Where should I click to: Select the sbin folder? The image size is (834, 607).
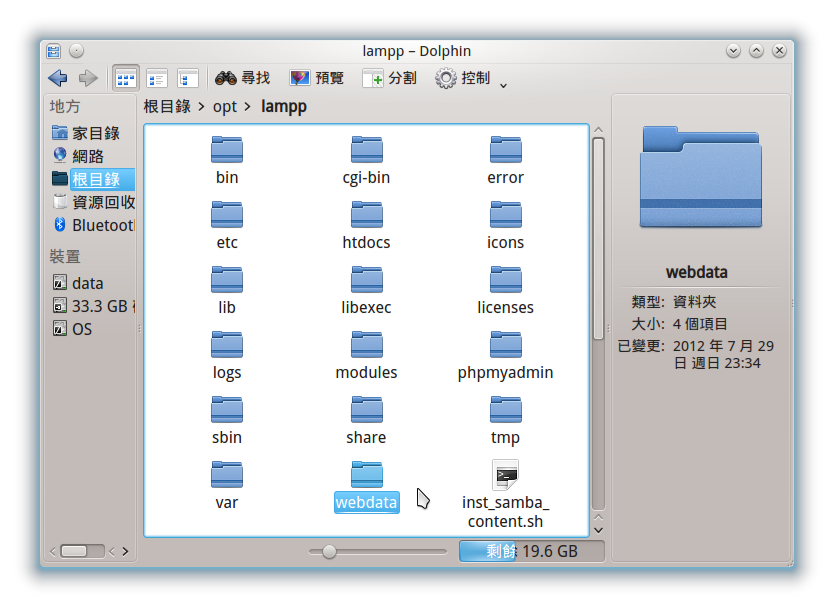[227, 420]
